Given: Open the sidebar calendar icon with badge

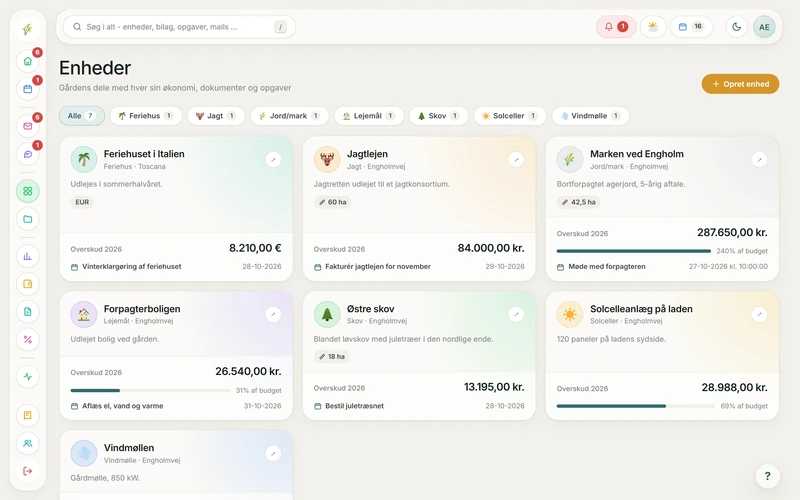Looking at the screenshot, I should [x=28, y=89].
